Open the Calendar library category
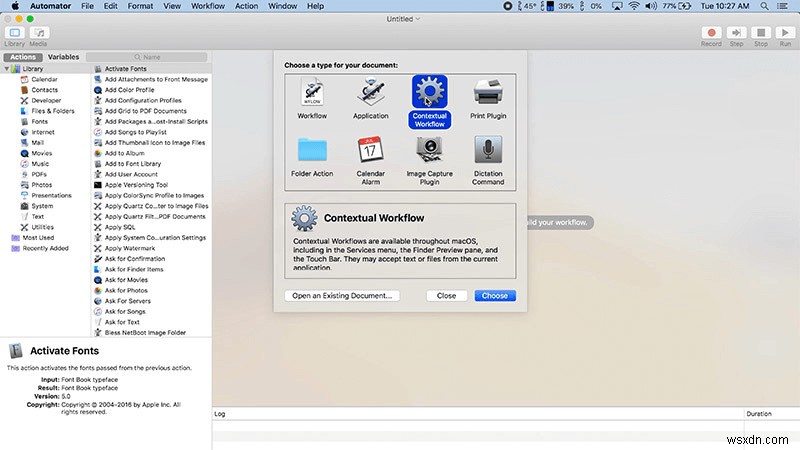This screenshot has height=450, width=800. pos(44,80)
